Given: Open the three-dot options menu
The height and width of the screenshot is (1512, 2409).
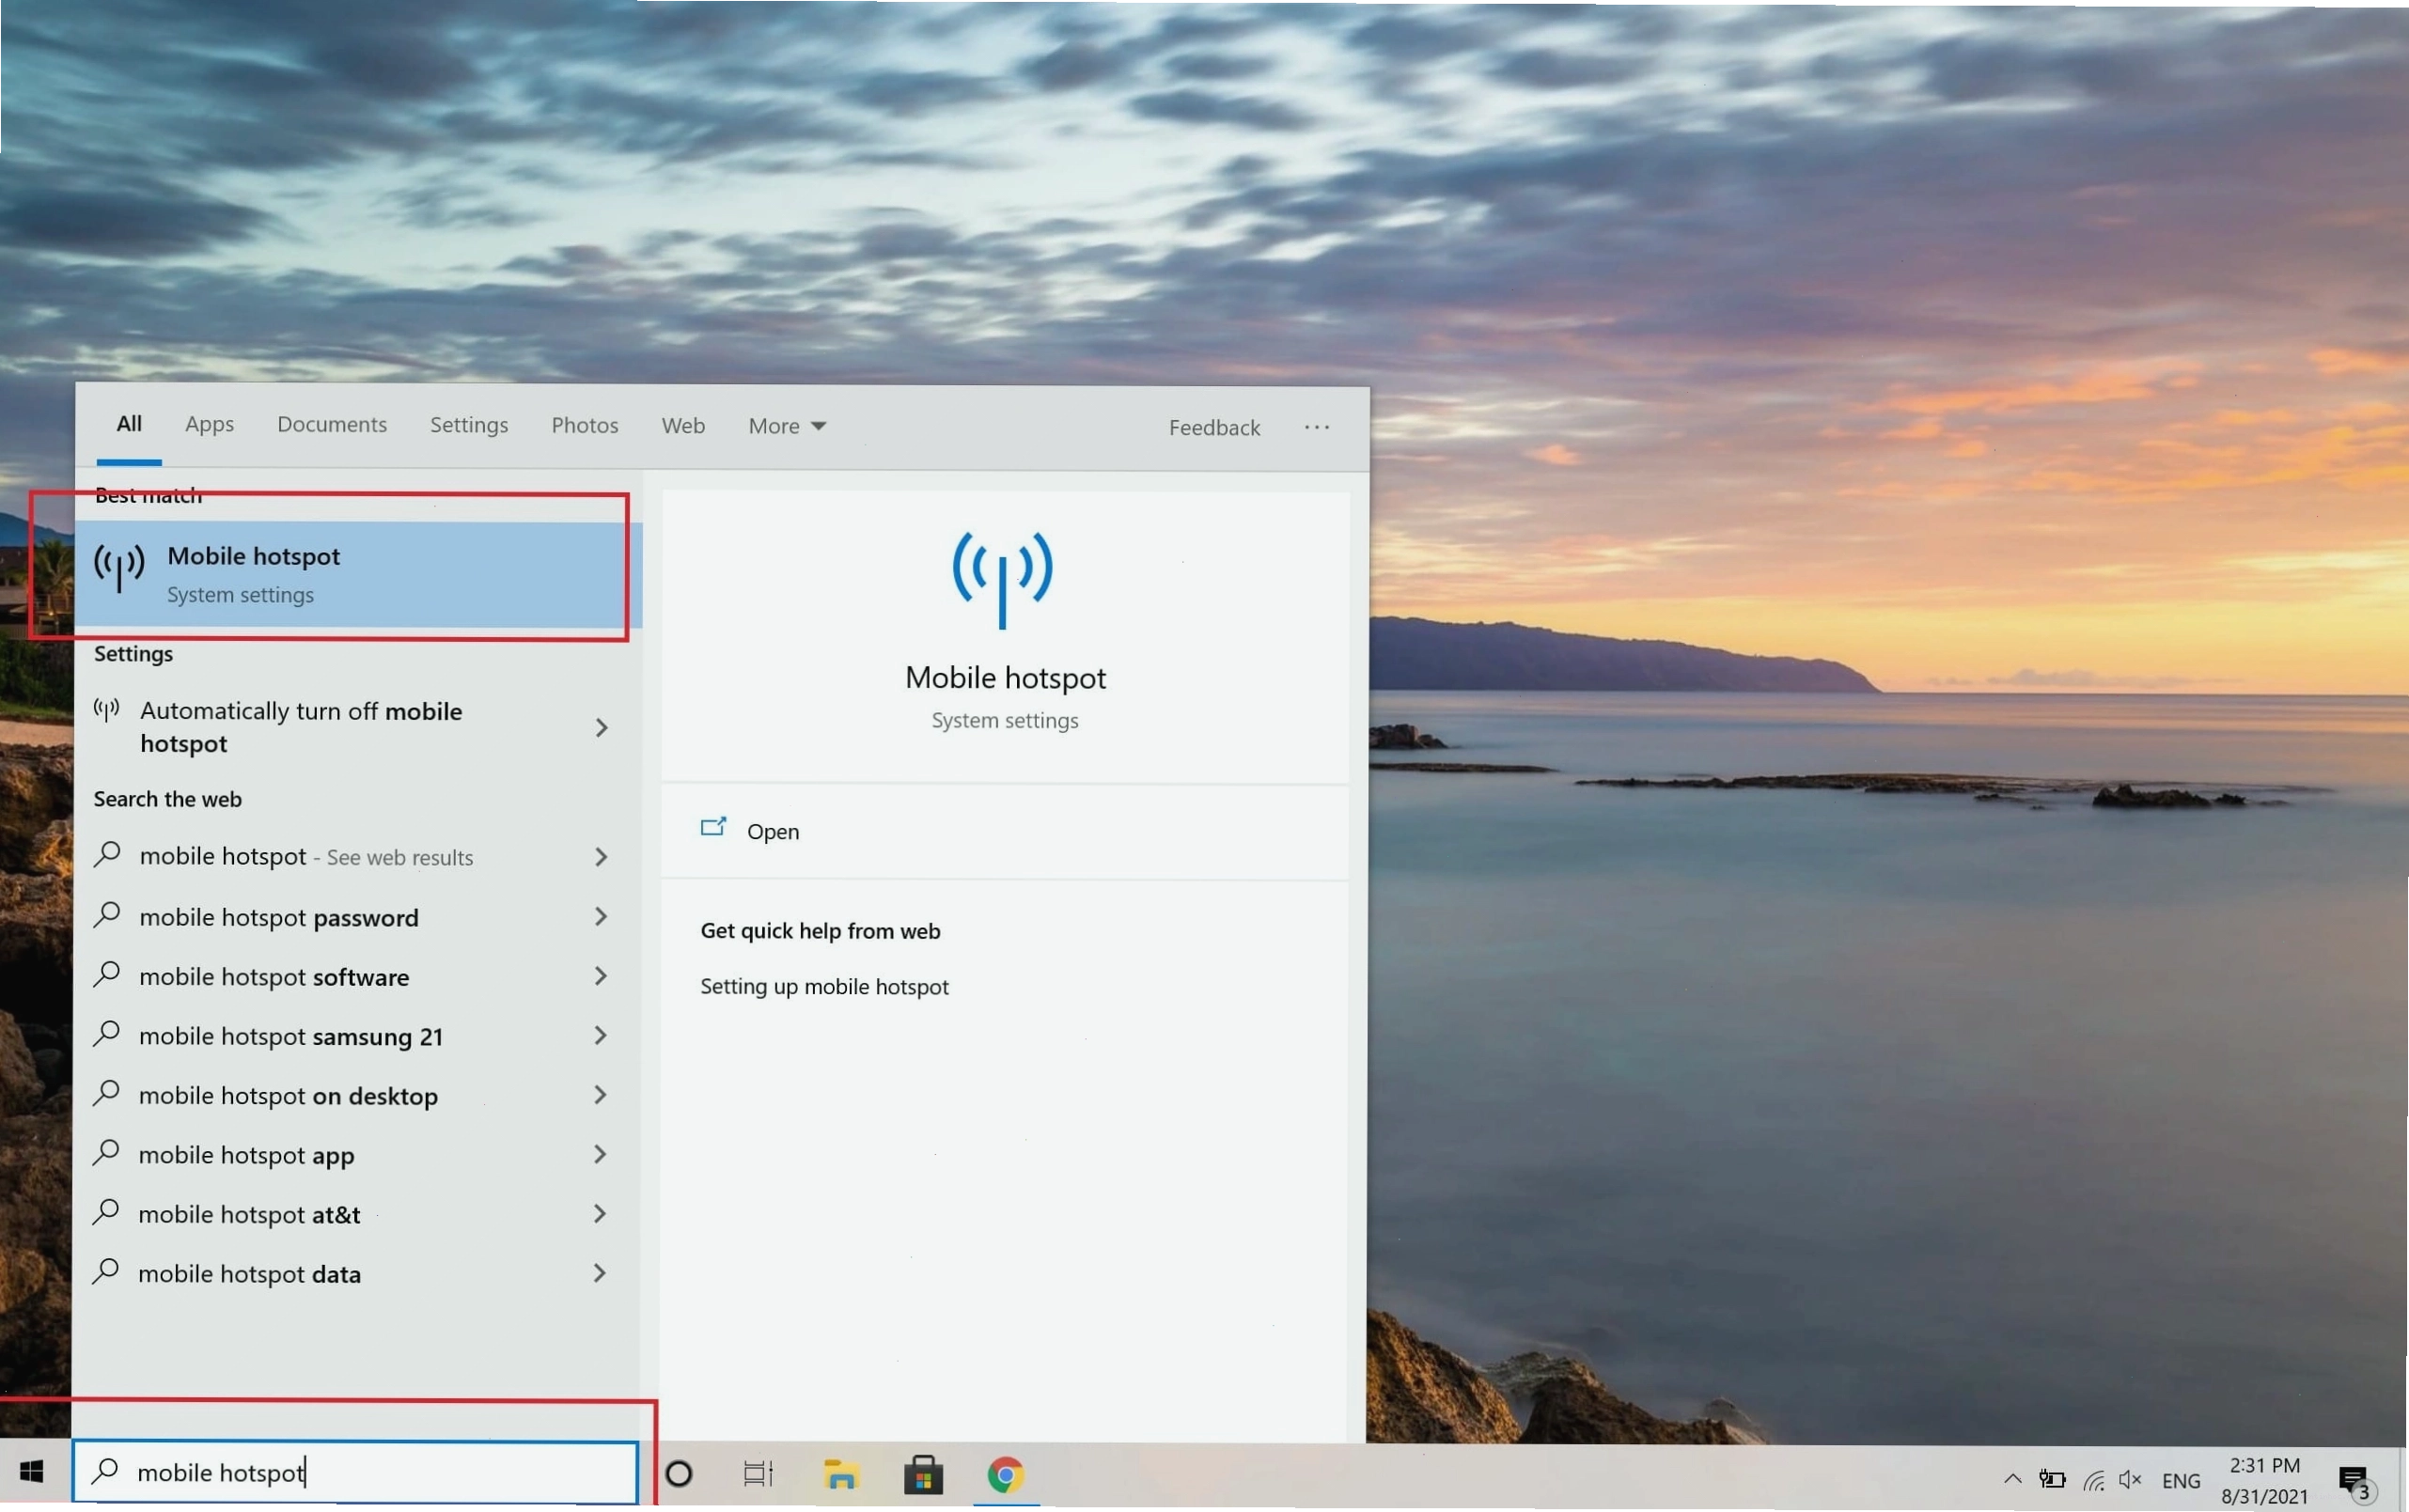Looking at the screenshot, I should [1317, 427].
